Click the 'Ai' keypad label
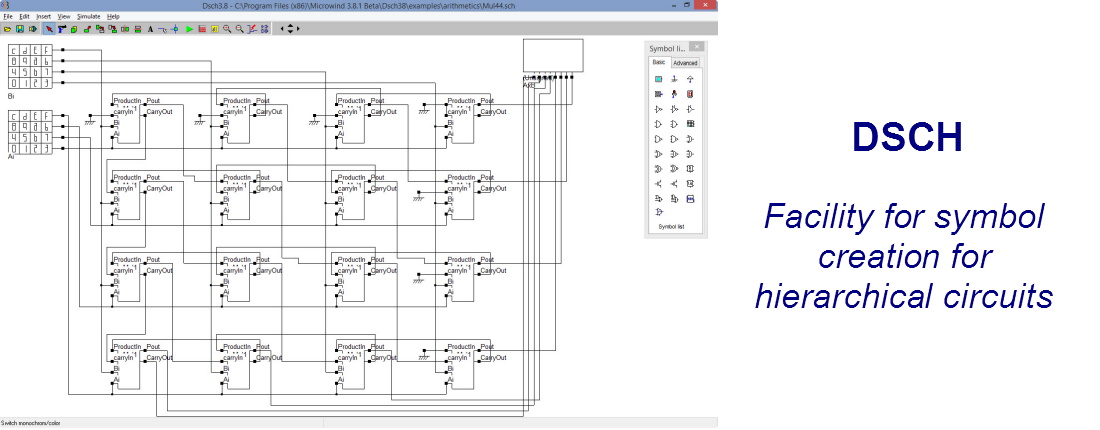This screenshot has width=1100, height=430. click(11, 157)
